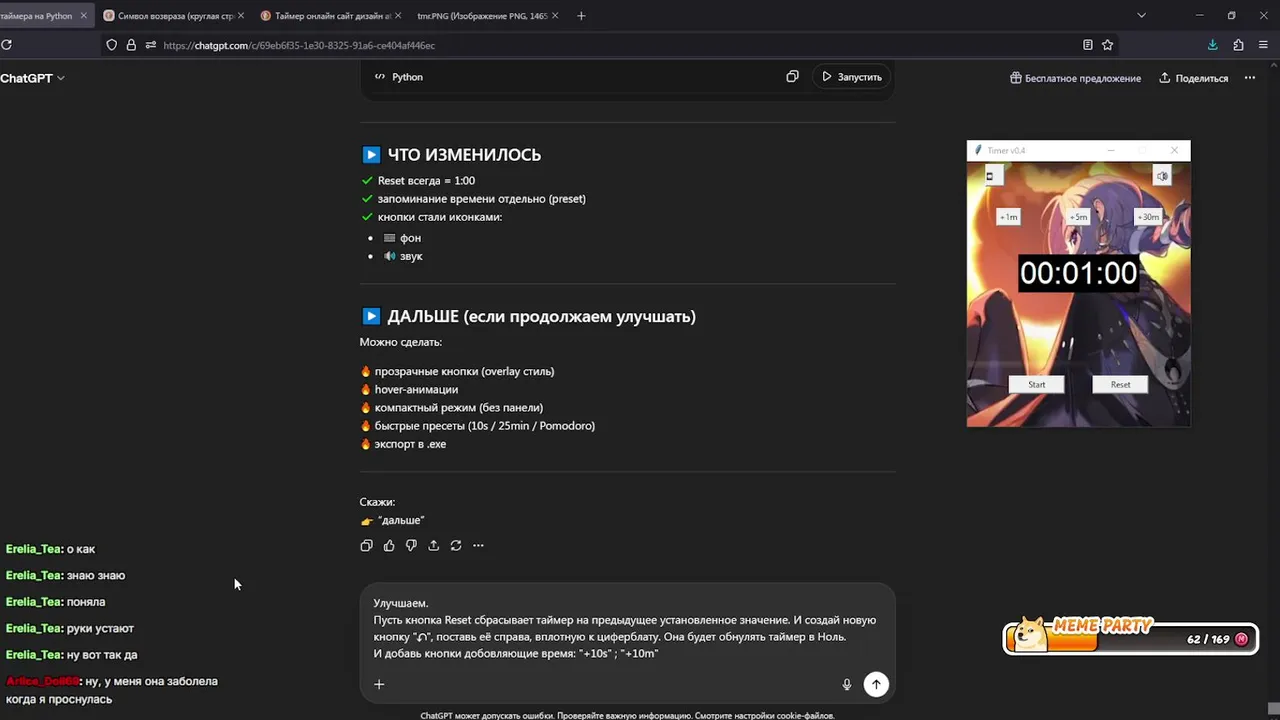Open site permissions icon in address bar

coord(150,45)
